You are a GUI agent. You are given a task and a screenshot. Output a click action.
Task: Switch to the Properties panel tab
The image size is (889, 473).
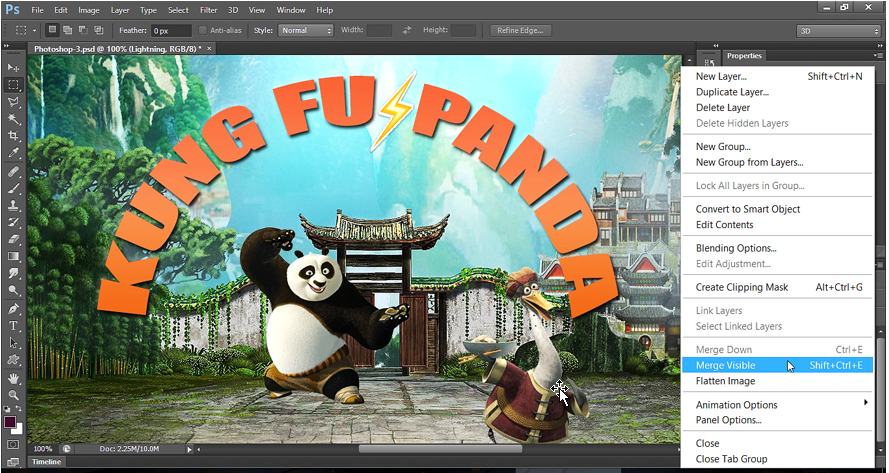[x=744, y=56]
